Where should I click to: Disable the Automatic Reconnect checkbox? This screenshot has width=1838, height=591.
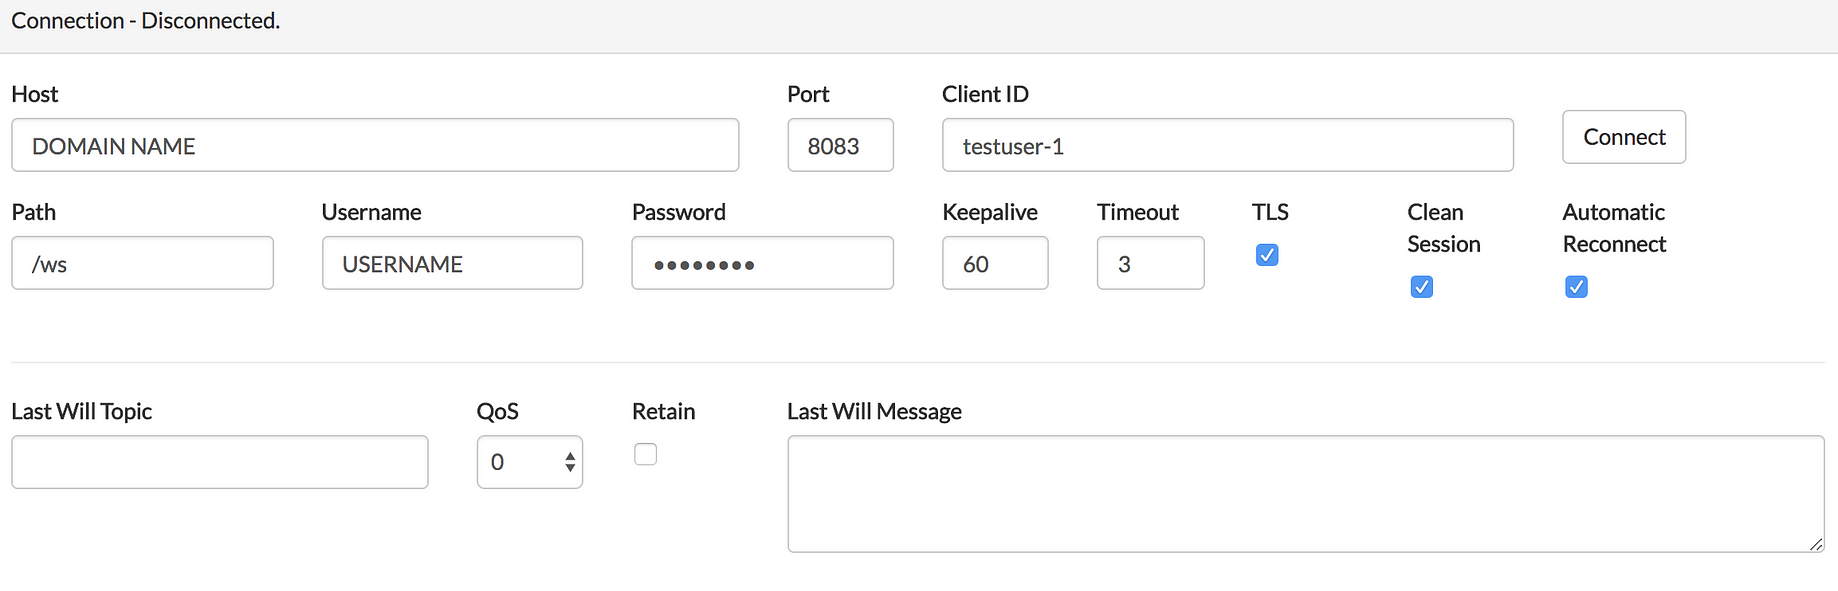point(1576,287)
